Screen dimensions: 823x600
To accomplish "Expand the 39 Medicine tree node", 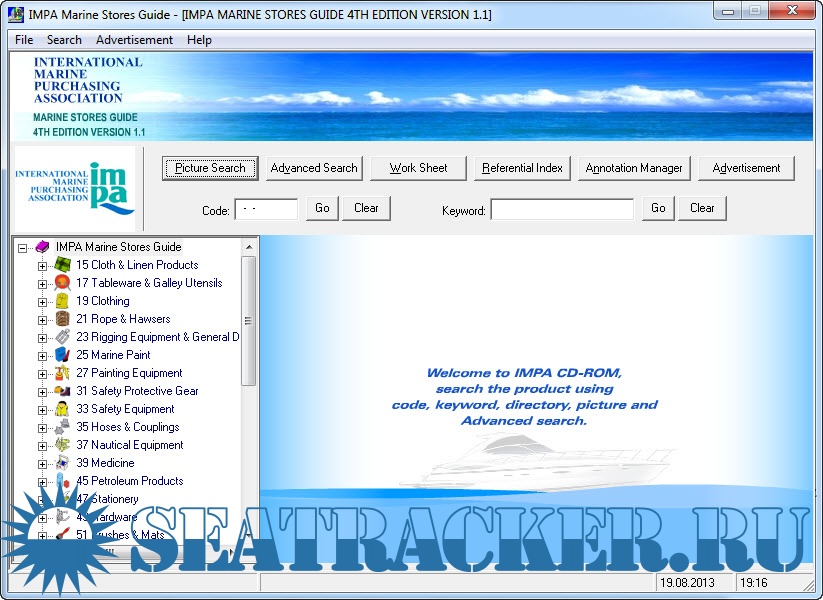I will (x=42, y=464).
